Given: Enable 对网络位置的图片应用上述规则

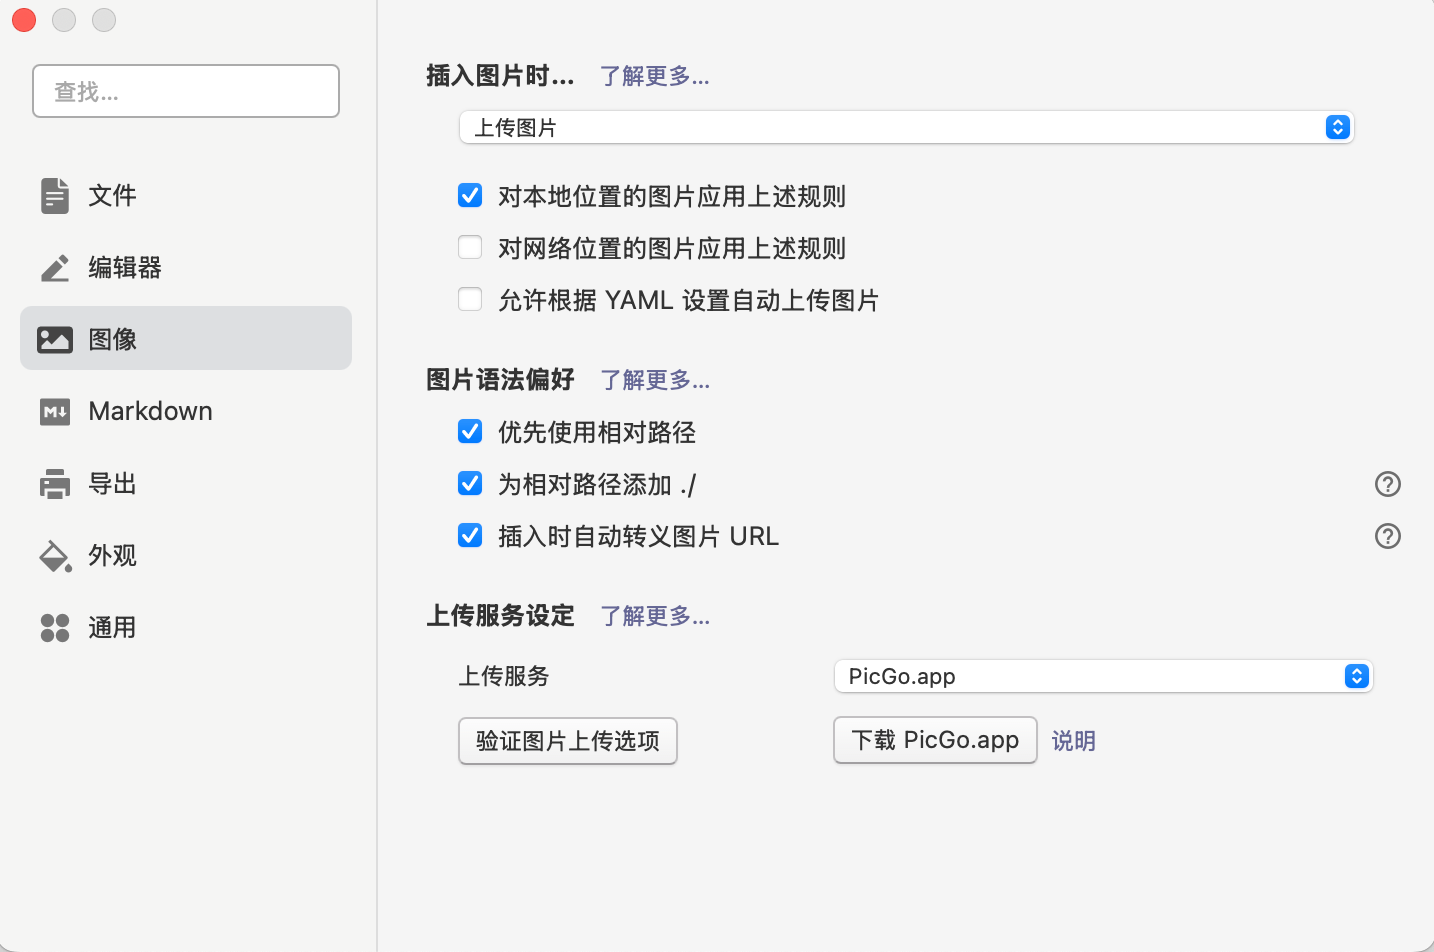Looking at the screenshot, I should pyautogui.click(x=470, y=247).
